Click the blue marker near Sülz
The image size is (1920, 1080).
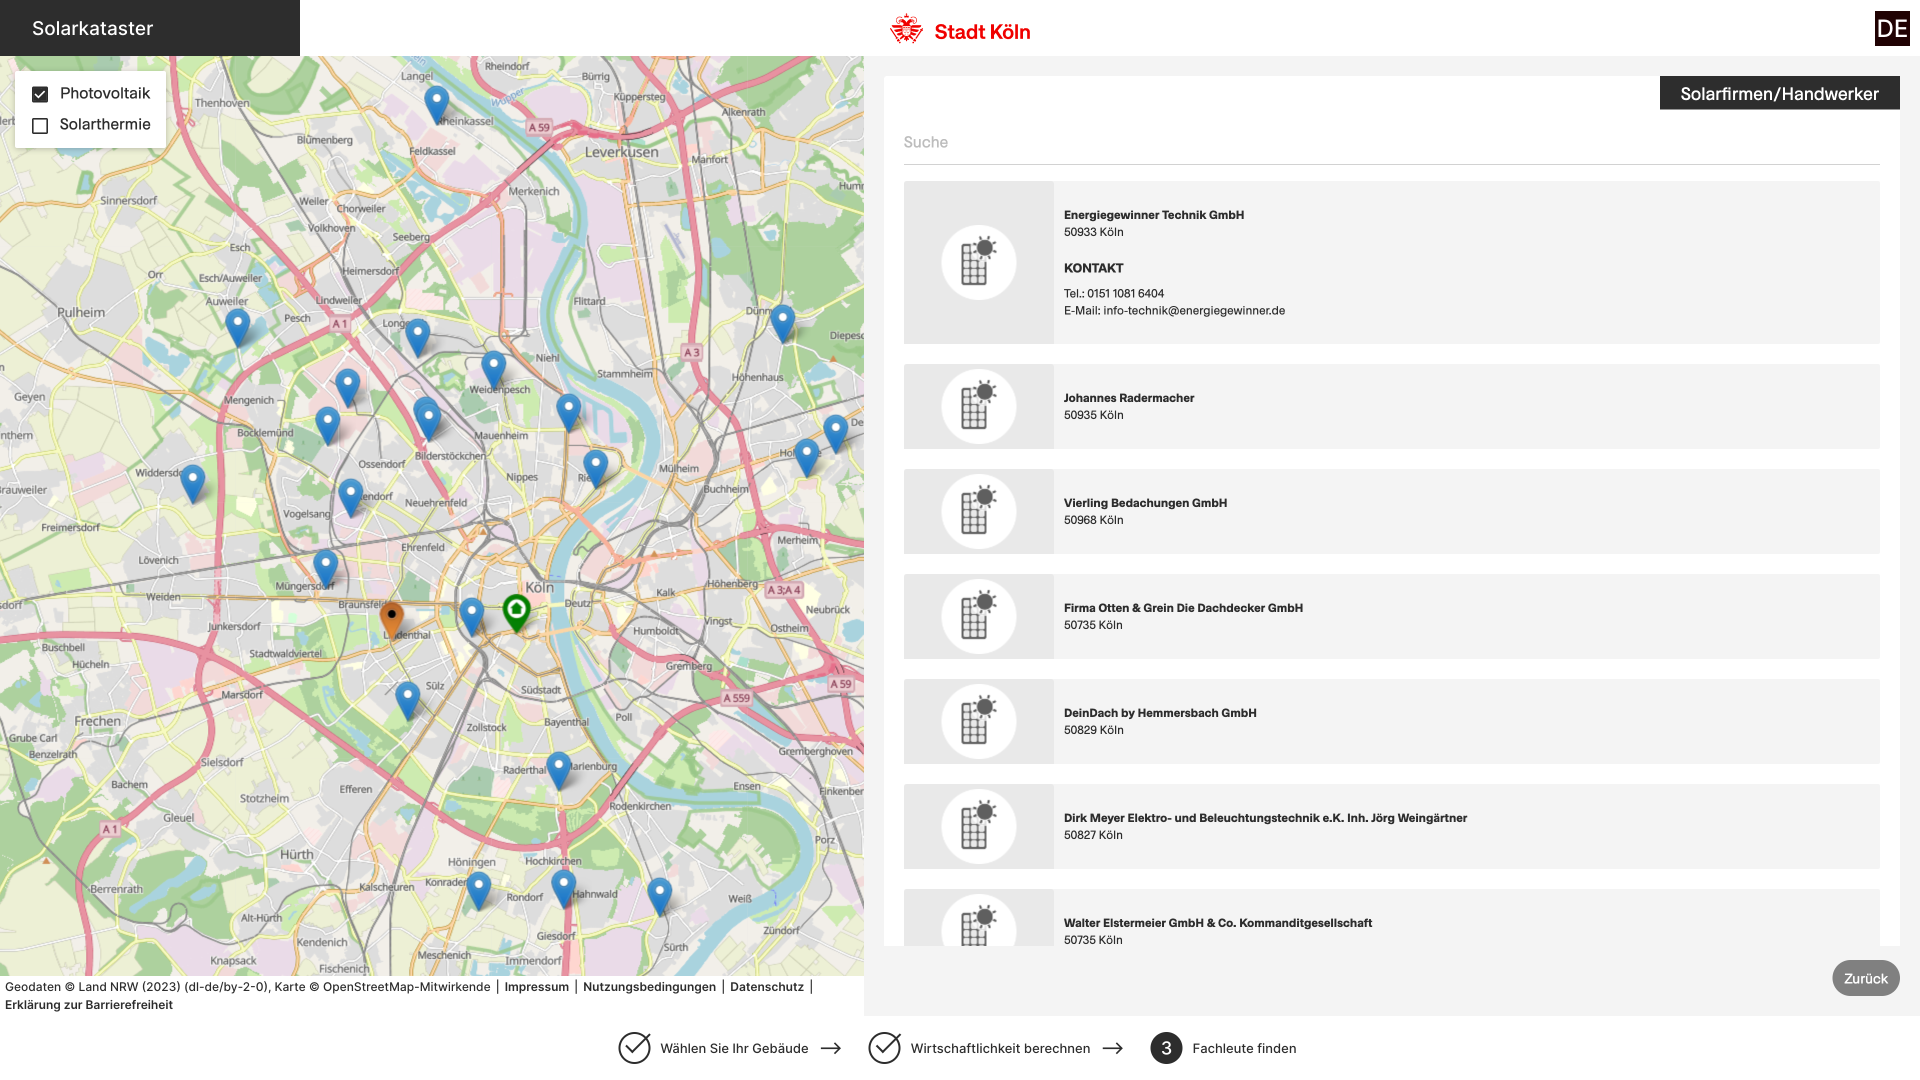tap(407, 700)
